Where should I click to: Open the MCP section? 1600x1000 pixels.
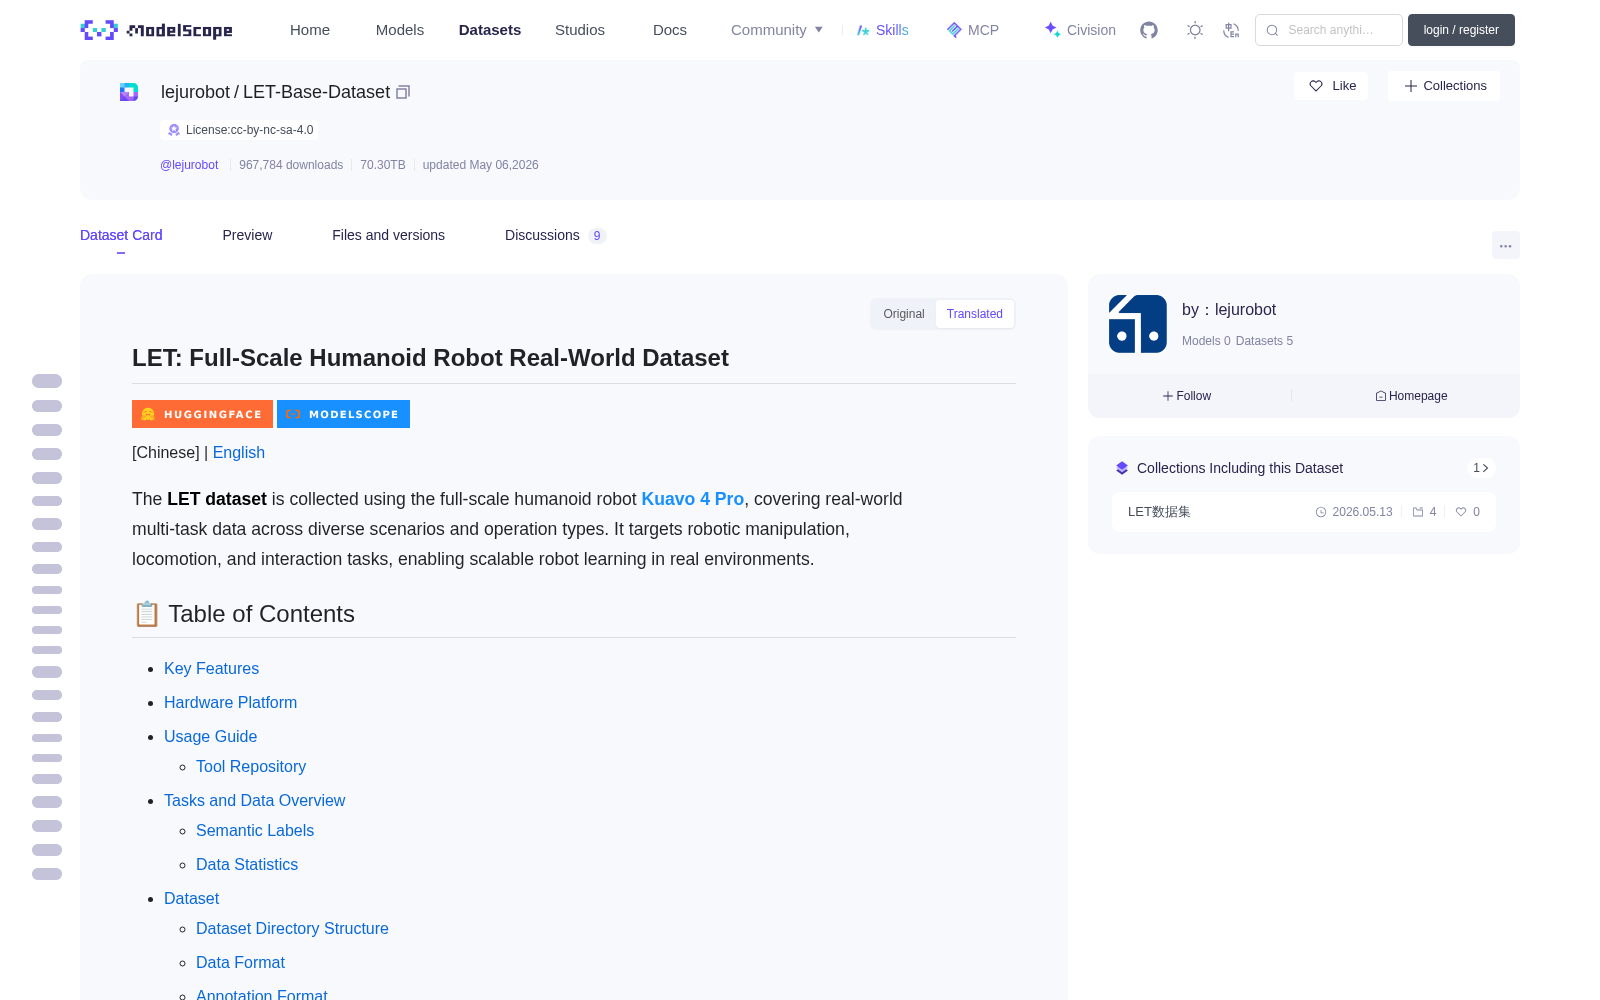(x=972, y=30)
